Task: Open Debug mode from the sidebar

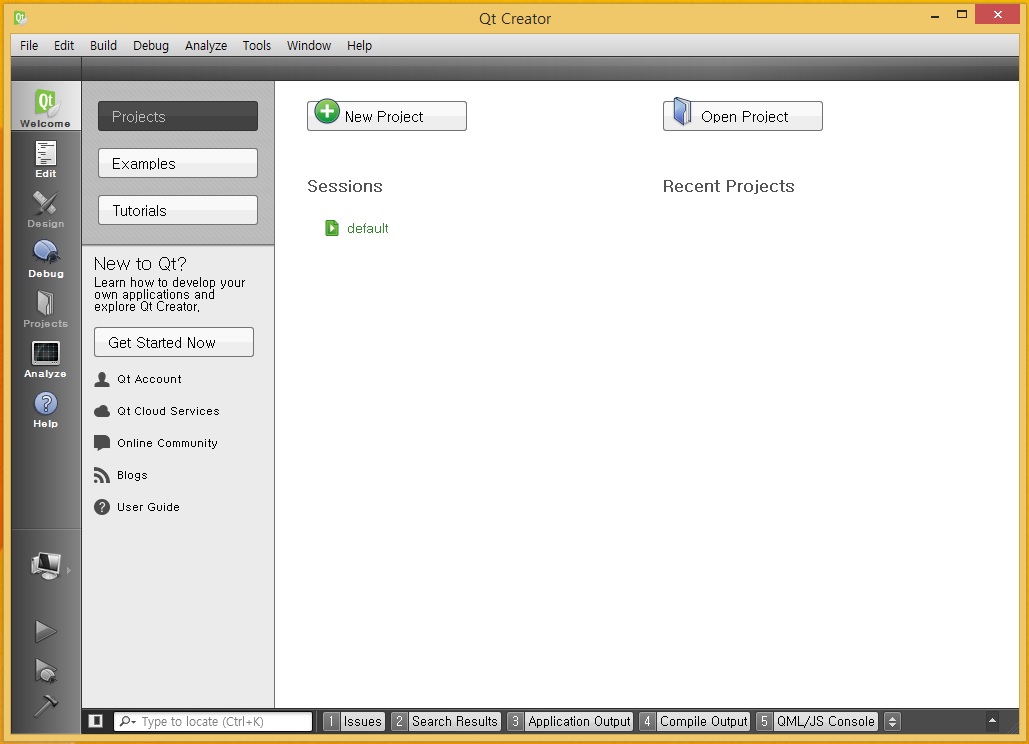Action: 45,258
